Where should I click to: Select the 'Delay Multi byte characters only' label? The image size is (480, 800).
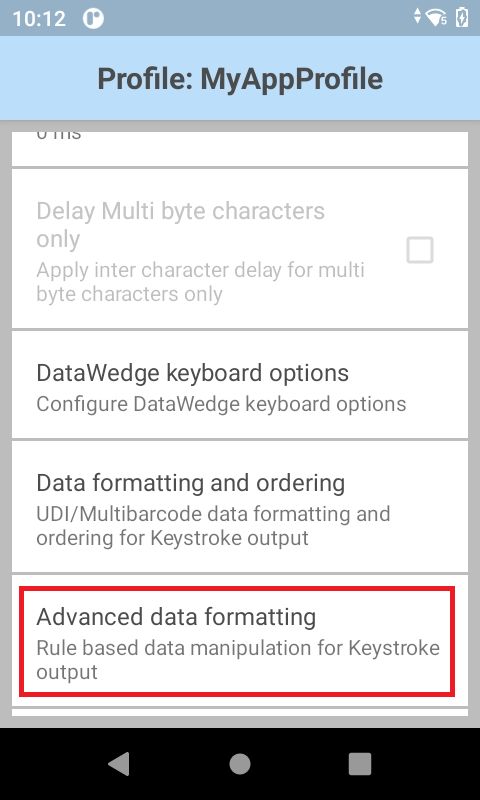pos(181,224)
